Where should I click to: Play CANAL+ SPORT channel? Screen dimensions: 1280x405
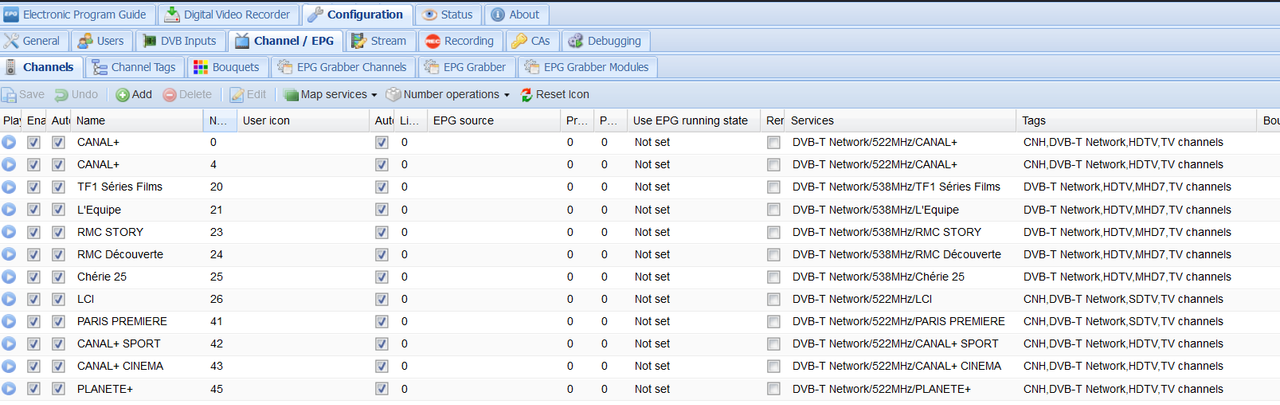9,344
